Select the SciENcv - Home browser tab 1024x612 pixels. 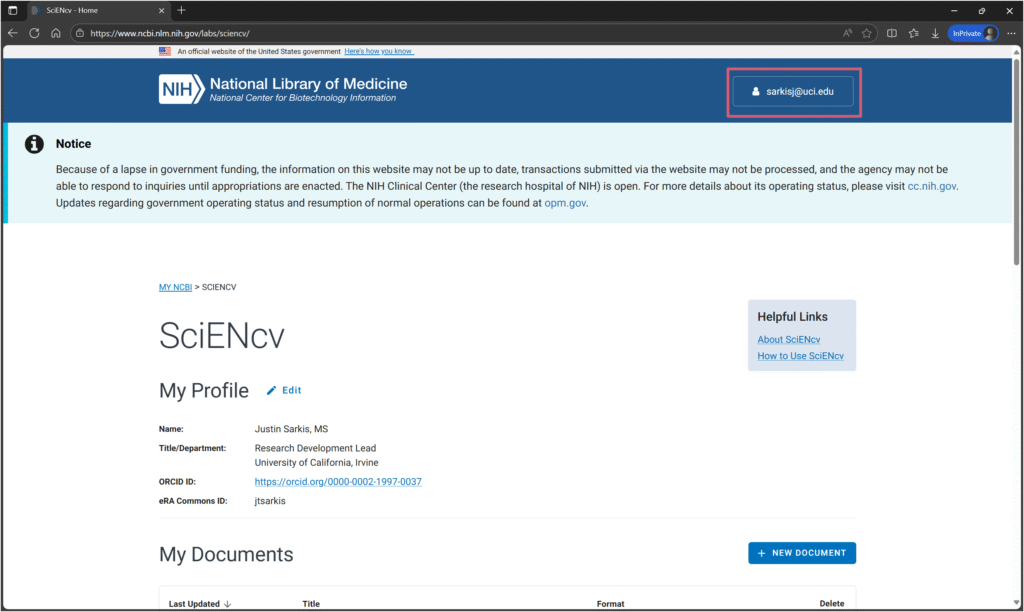pos(95,10)
